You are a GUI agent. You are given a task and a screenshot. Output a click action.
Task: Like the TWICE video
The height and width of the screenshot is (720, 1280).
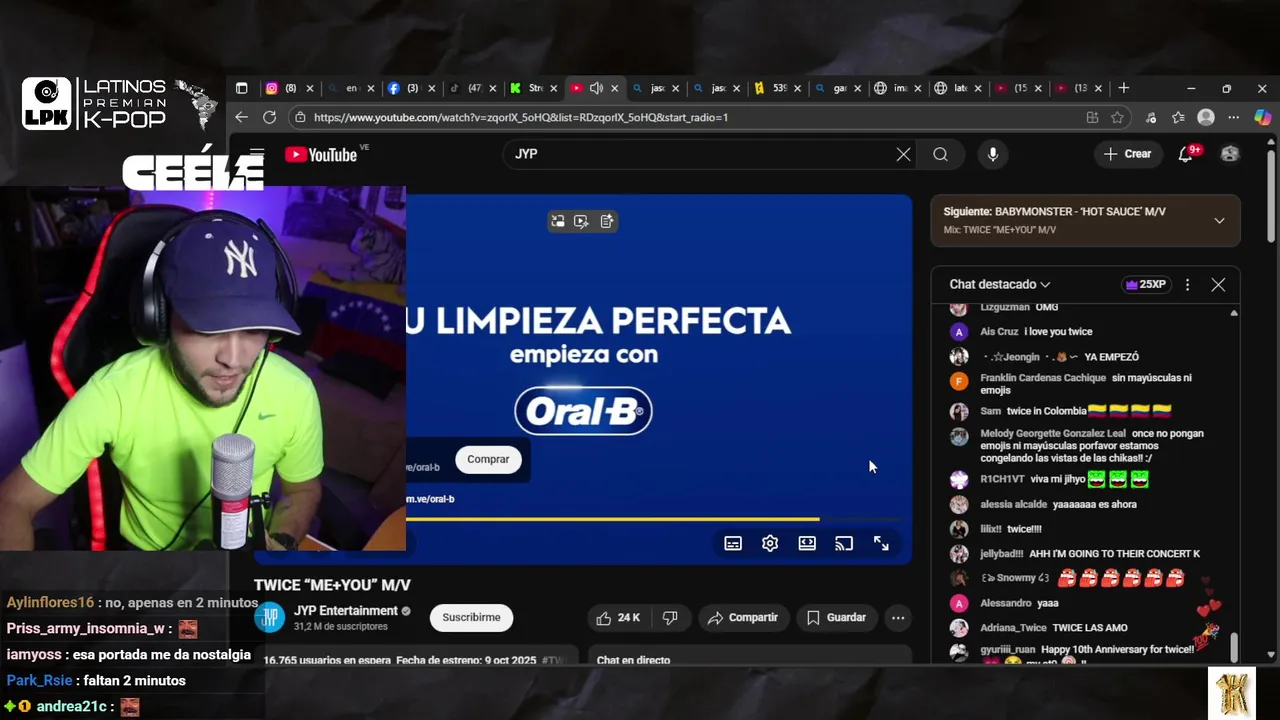click(x=618, y=618)
